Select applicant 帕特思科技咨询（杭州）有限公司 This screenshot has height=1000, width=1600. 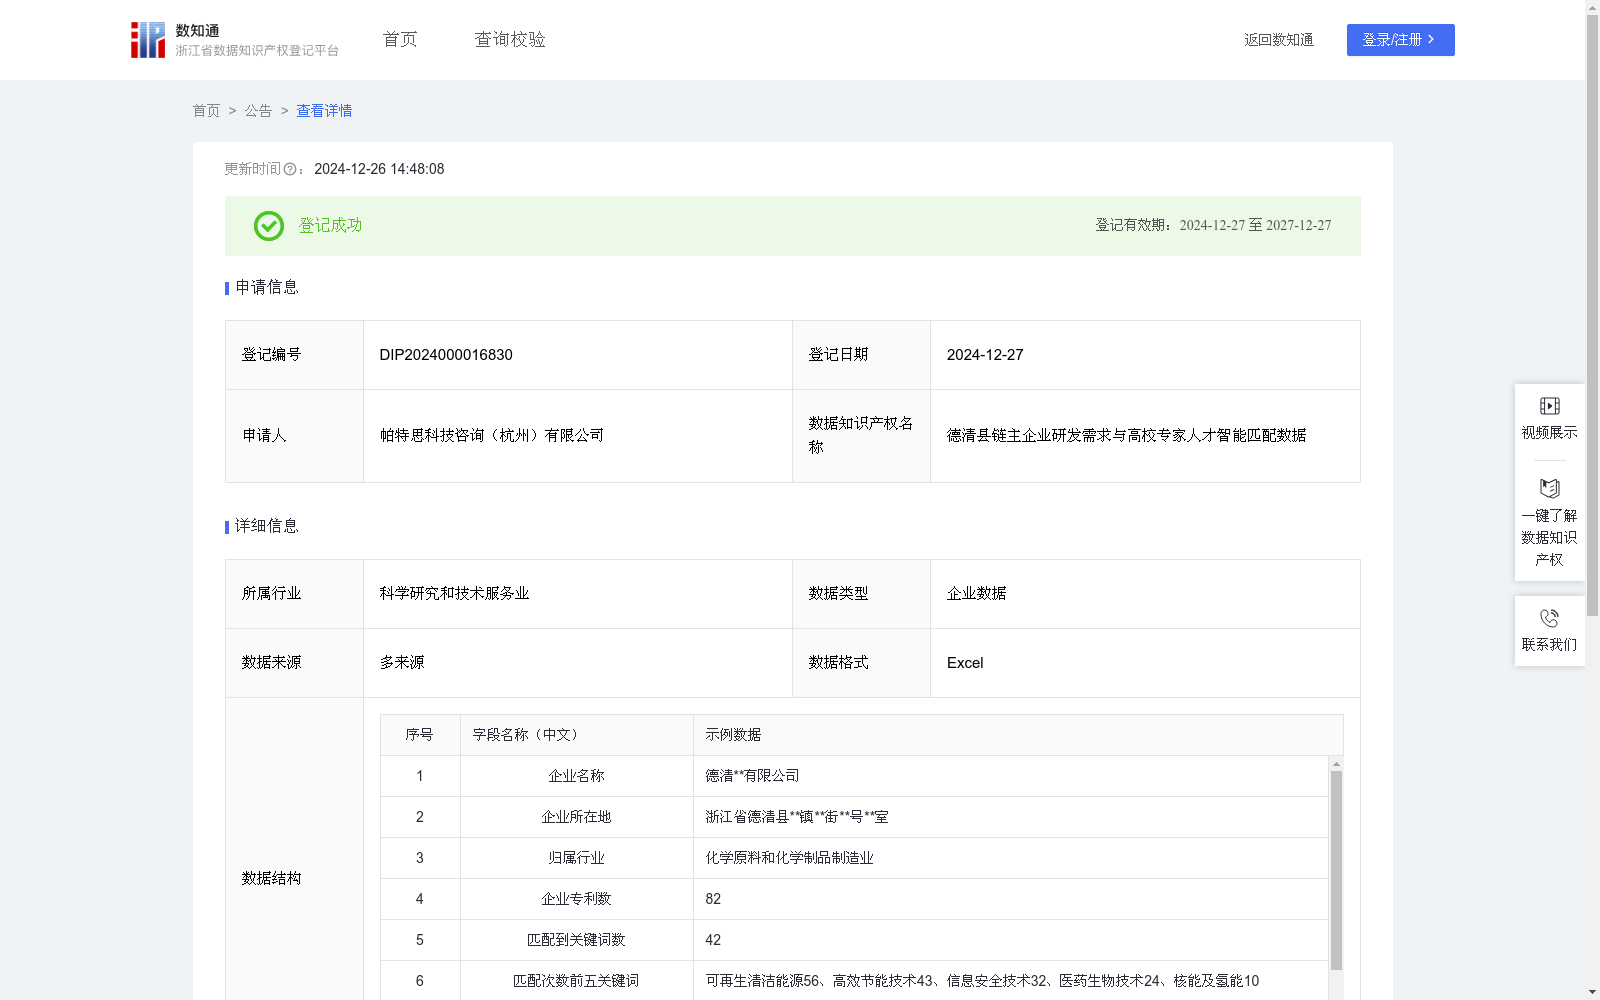(x=492, y=436)
